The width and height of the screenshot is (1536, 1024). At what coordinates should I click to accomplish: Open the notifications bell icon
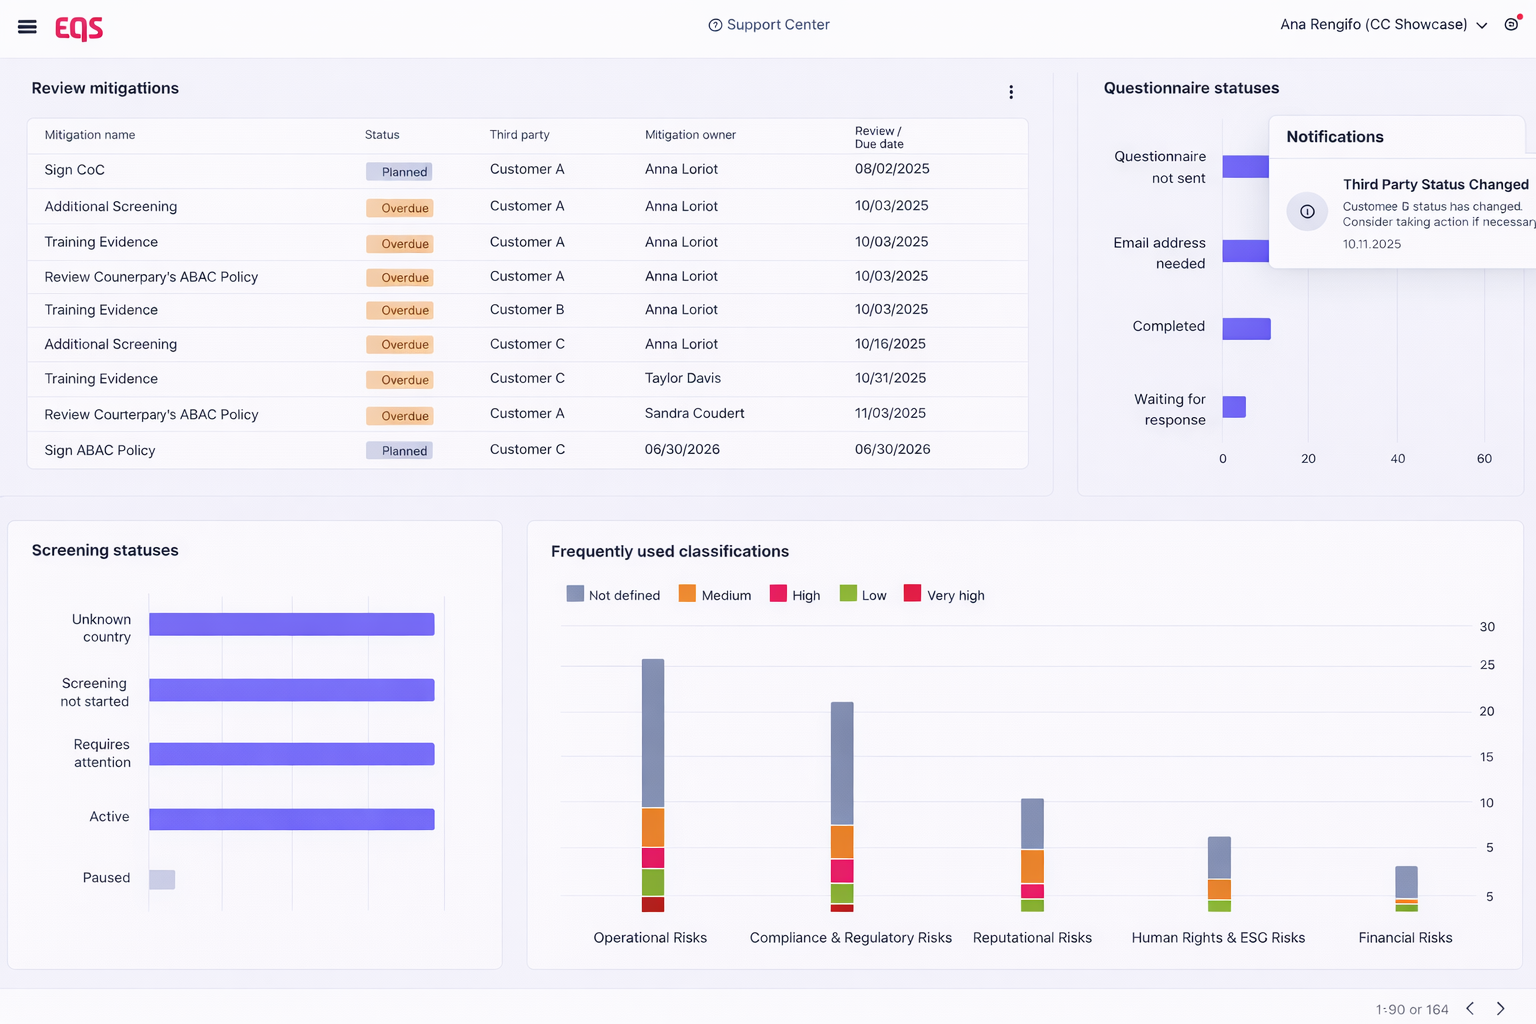(x=1511, y=24)
